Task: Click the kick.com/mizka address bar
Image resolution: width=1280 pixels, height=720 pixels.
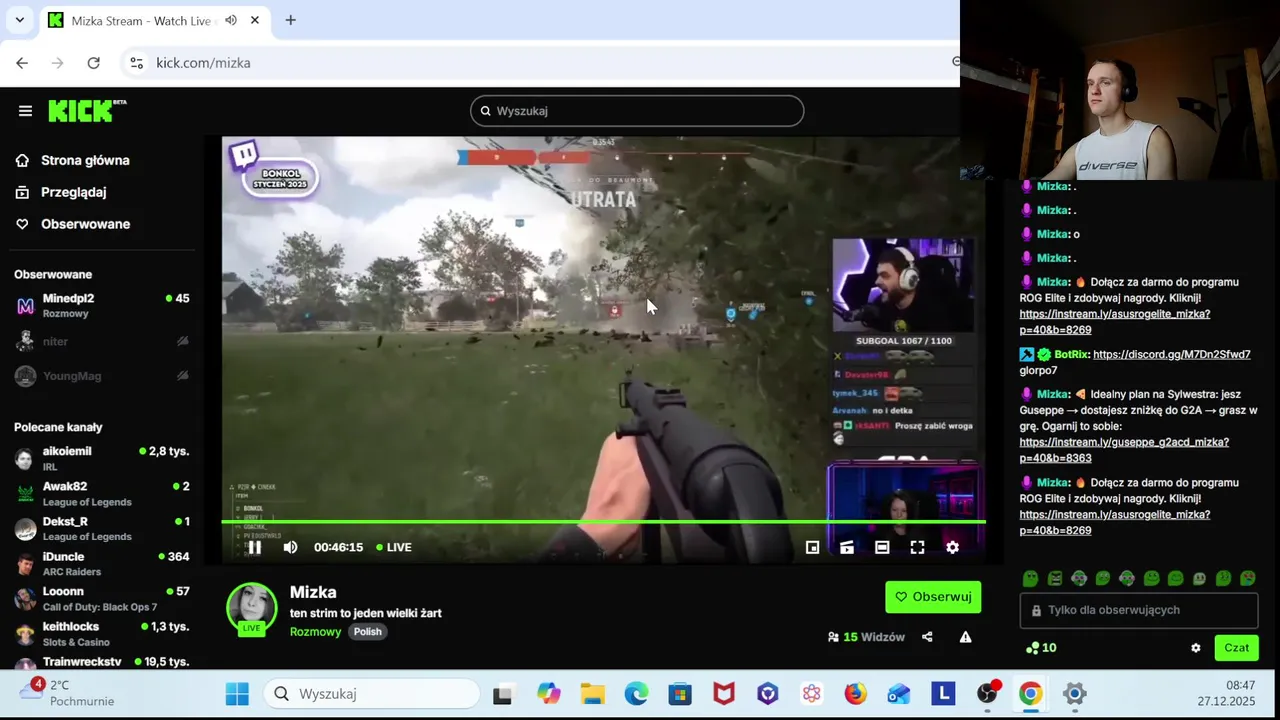Action: pyautogui.click(x=203, y=63)
